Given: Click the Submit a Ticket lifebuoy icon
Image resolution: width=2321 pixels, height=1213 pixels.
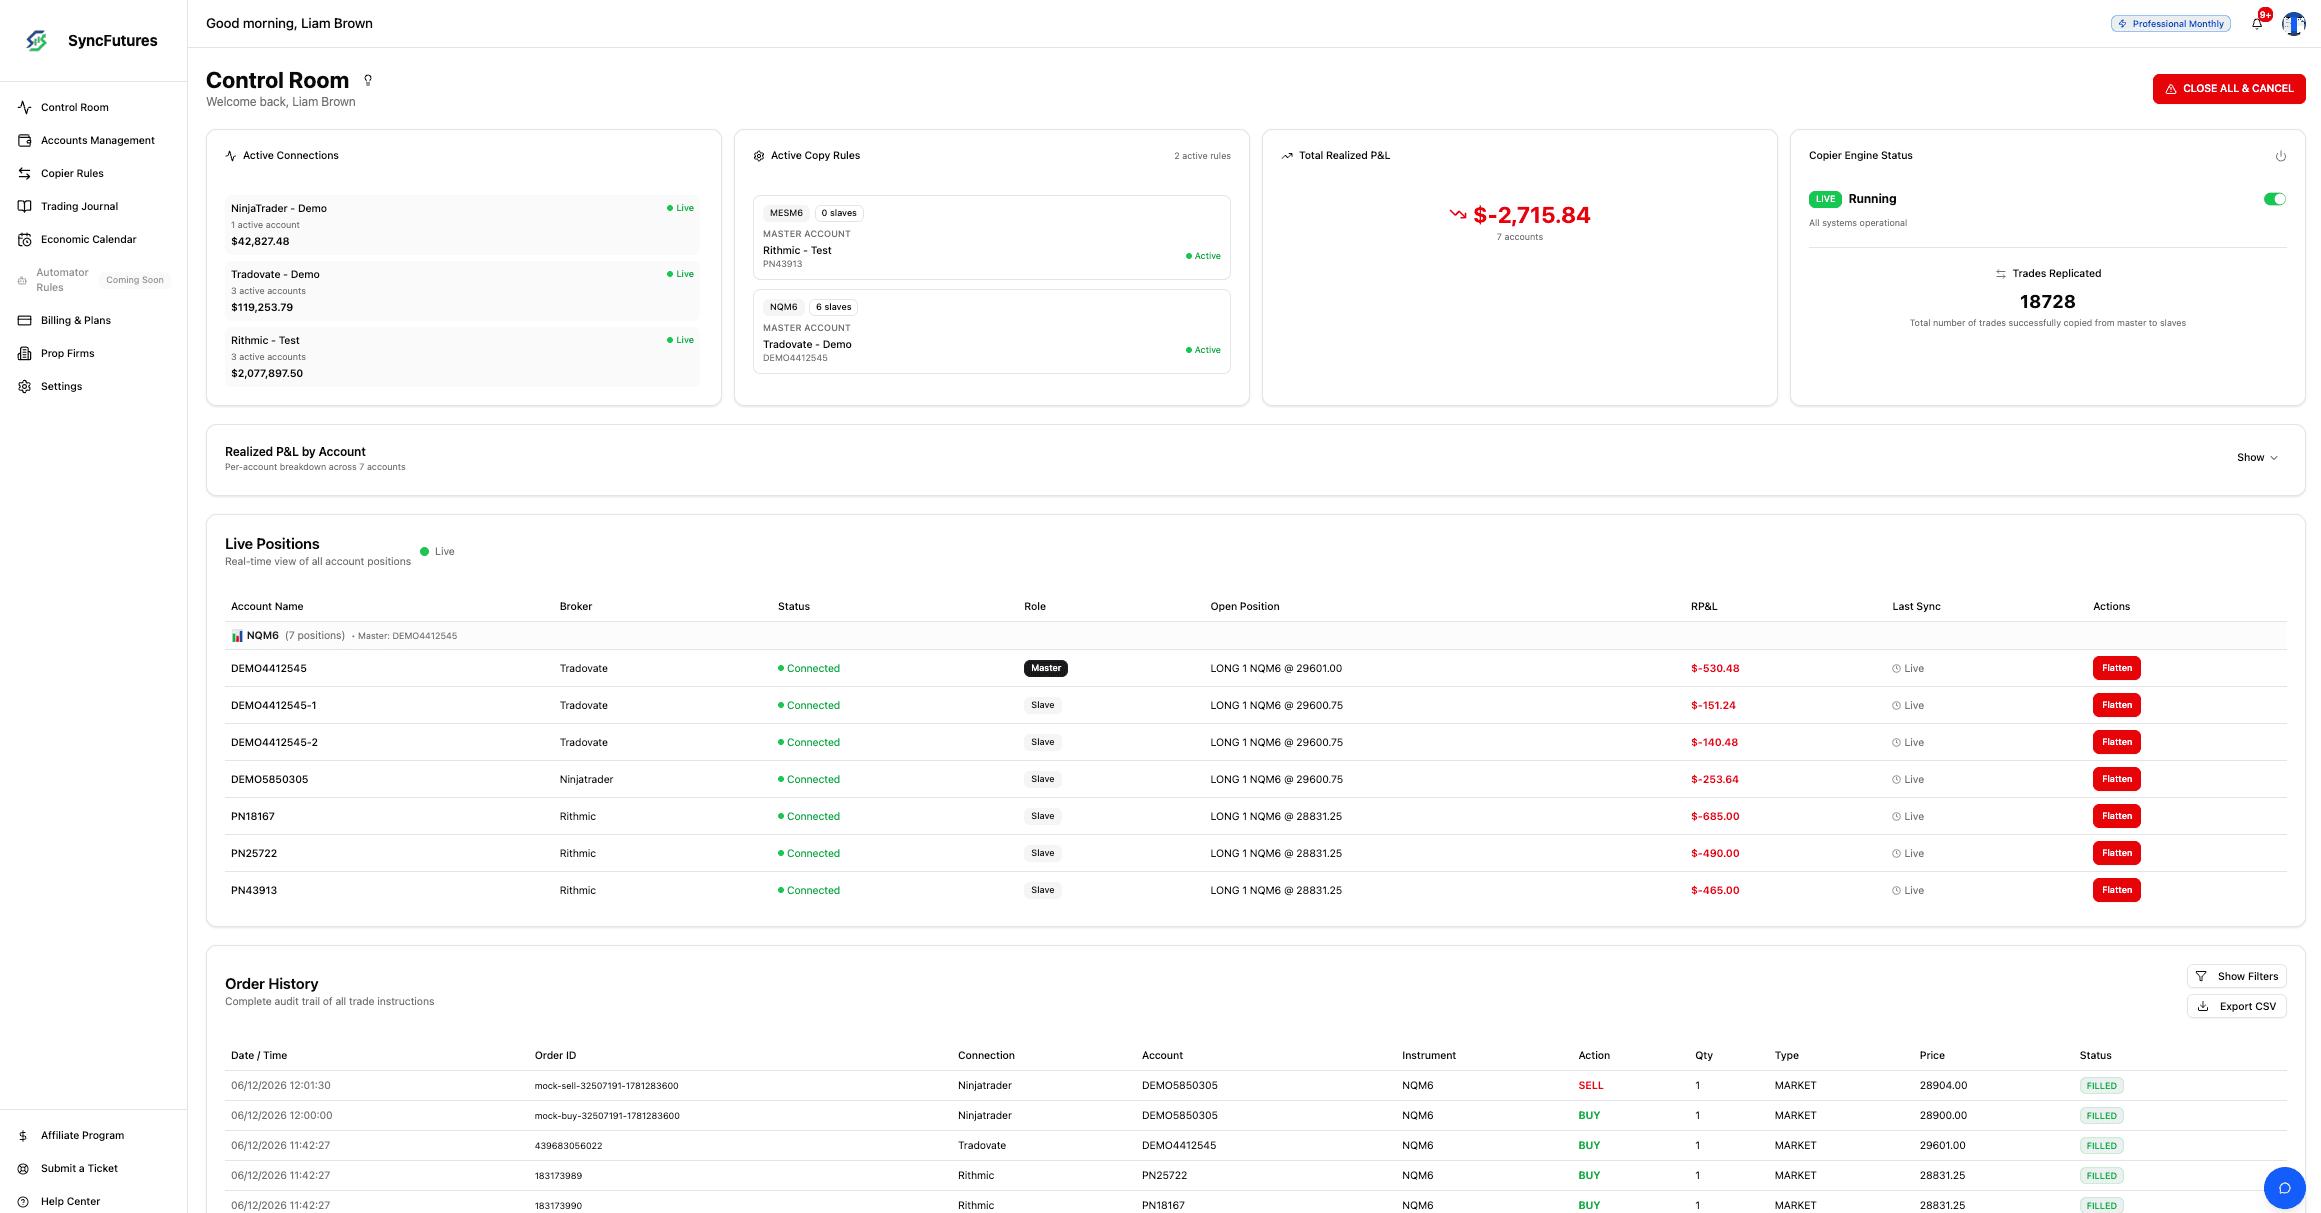Looking at the screenshot, I should coord(23,1168).
